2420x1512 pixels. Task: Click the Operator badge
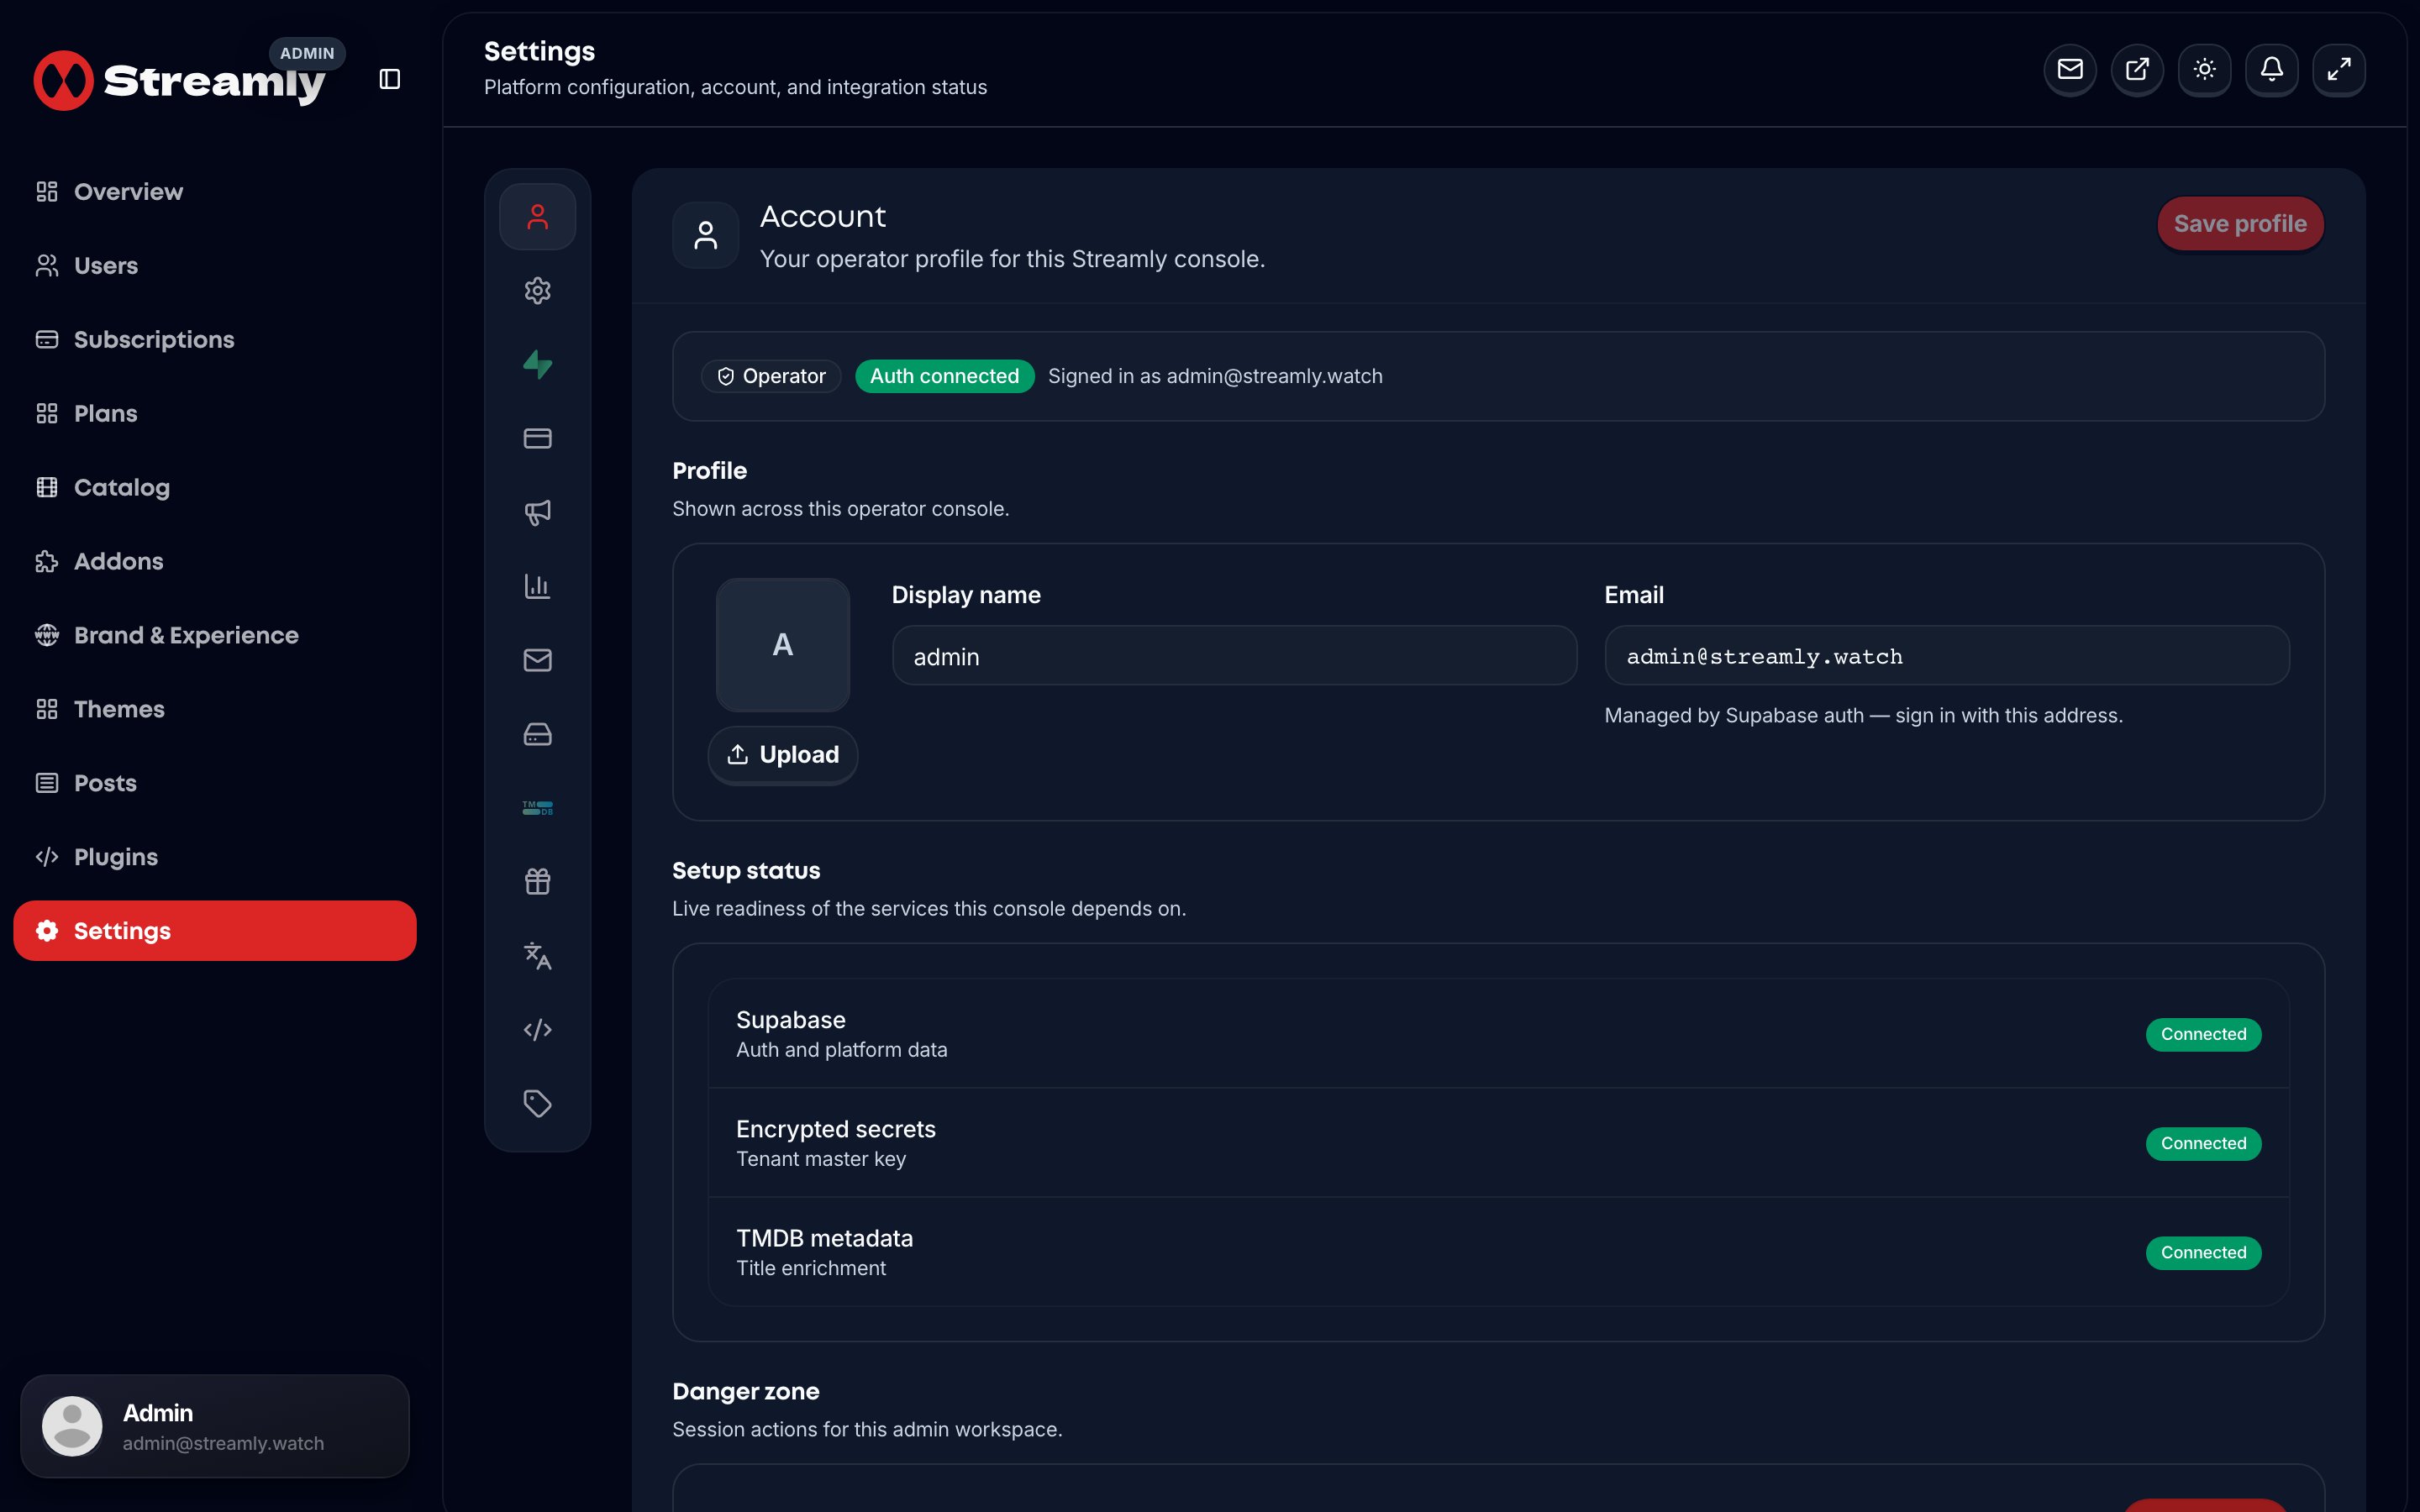click(x=771, y=377)
